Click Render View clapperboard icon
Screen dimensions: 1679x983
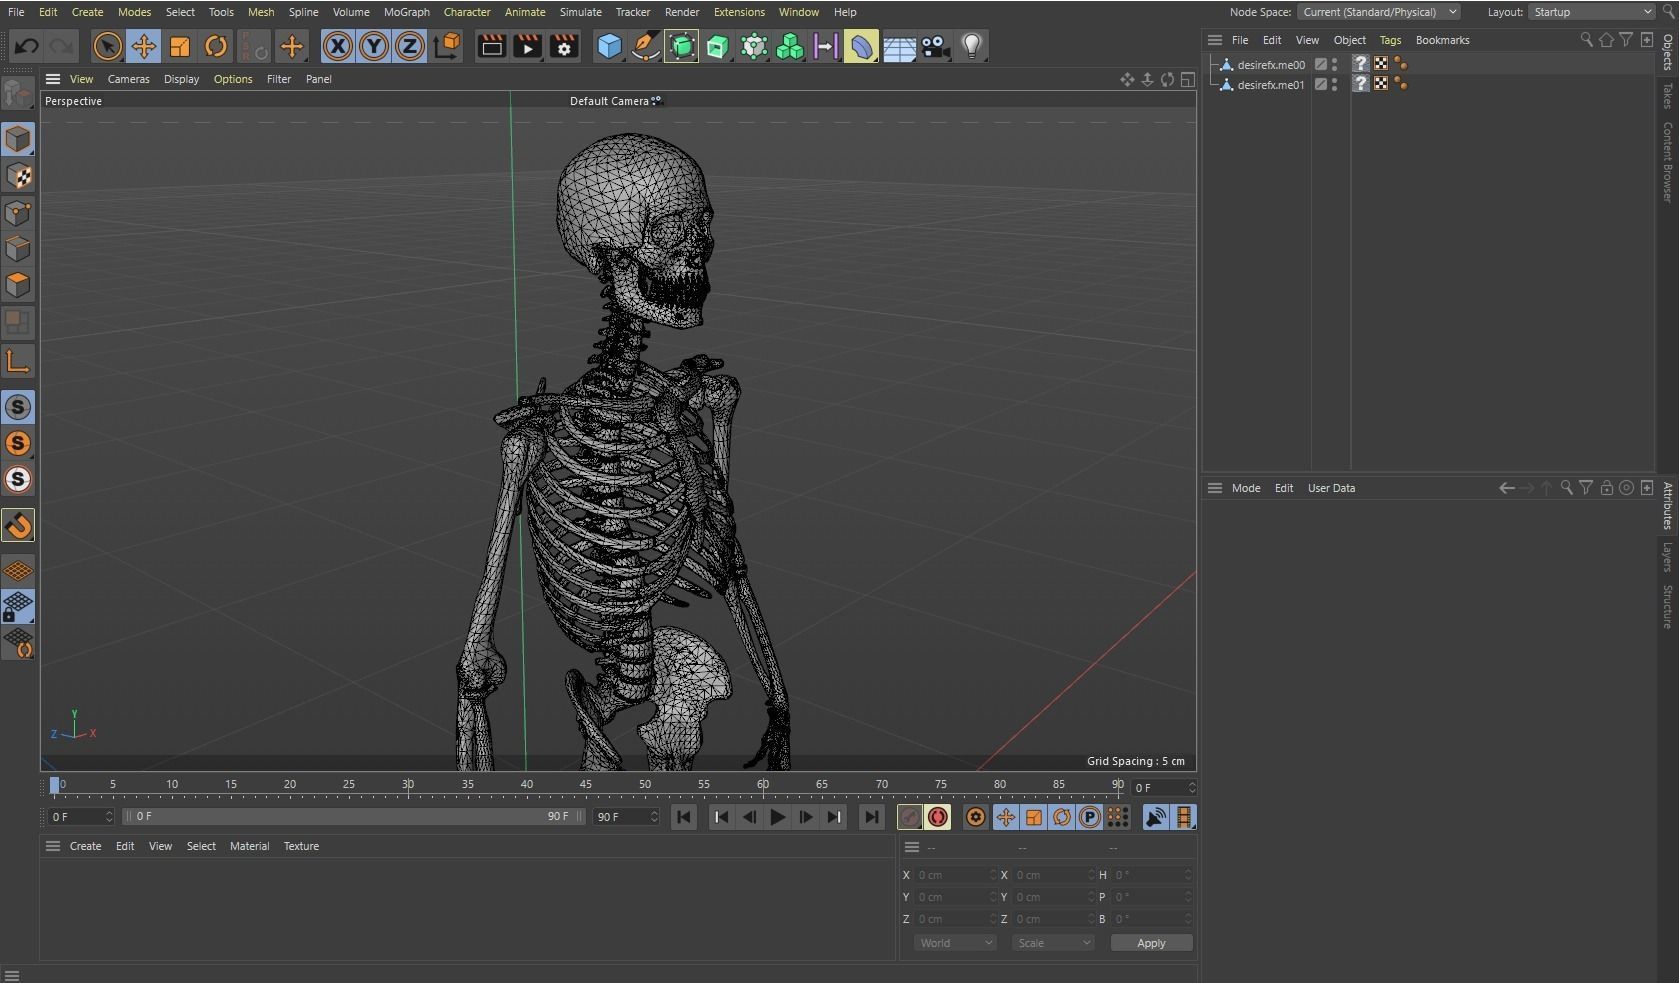point(491,46)
